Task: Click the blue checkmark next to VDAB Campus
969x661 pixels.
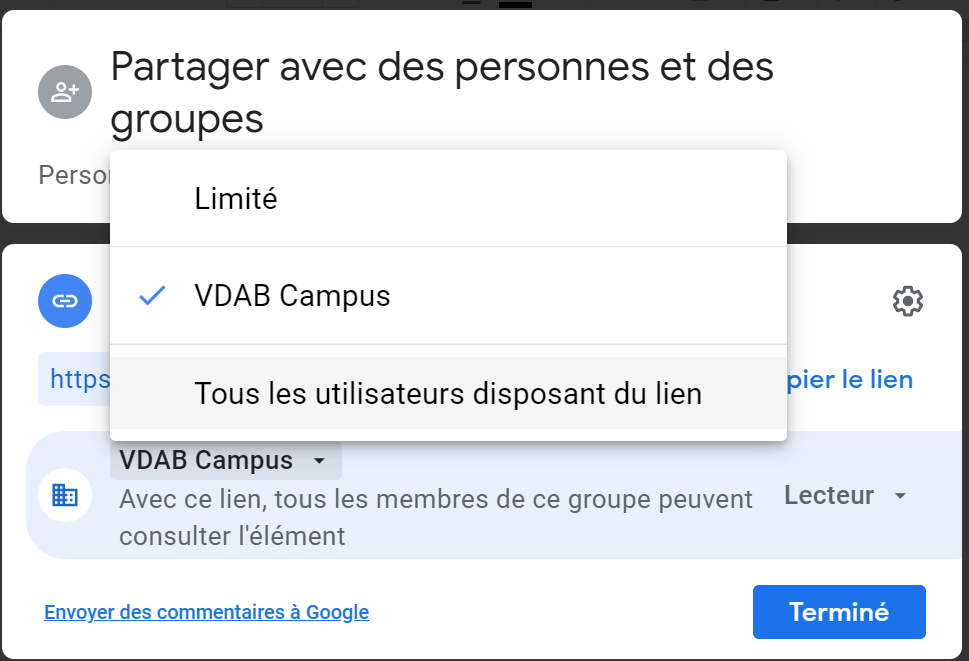Action: (152, 295)
